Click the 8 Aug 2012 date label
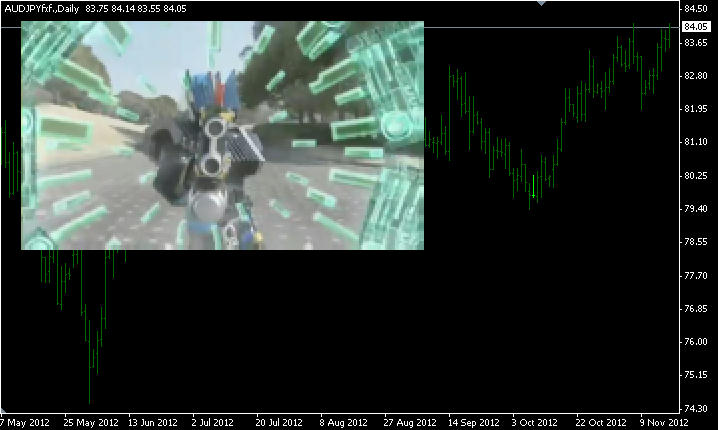718x430 pixels. point(343,422)
